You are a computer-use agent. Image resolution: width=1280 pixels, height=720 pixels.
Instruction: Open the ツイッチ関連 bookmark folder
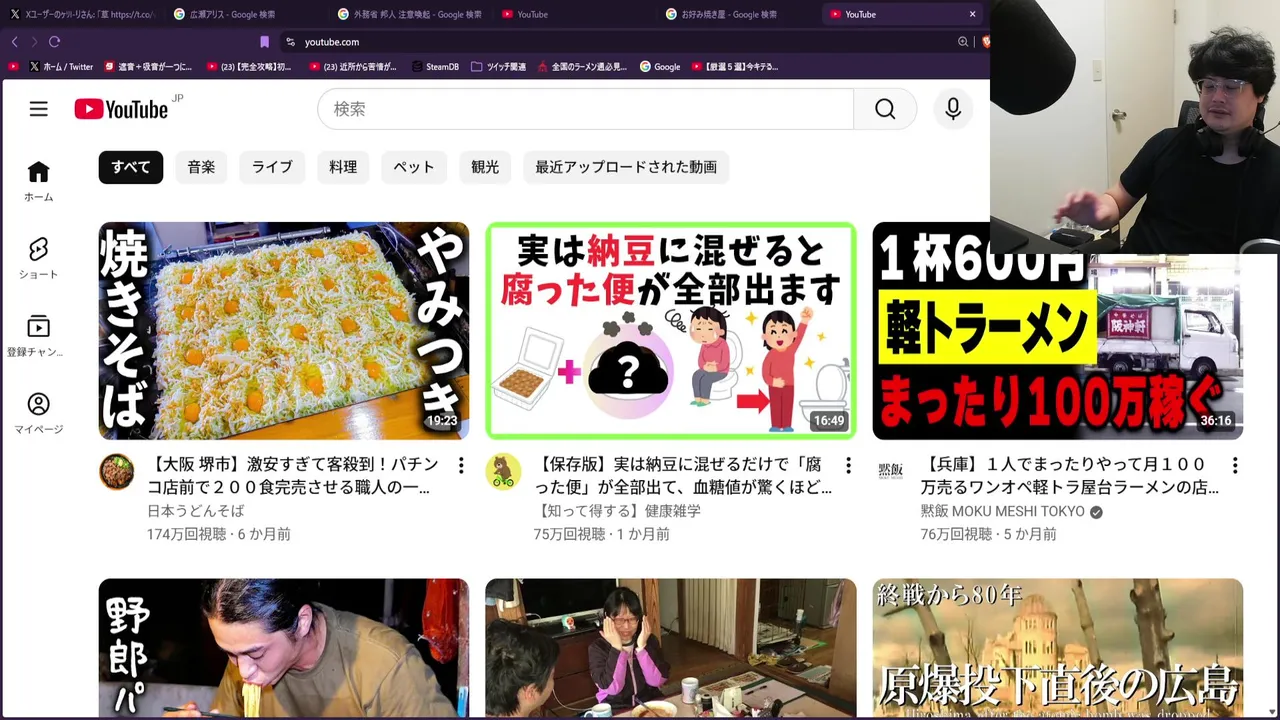tap(498, 67)
